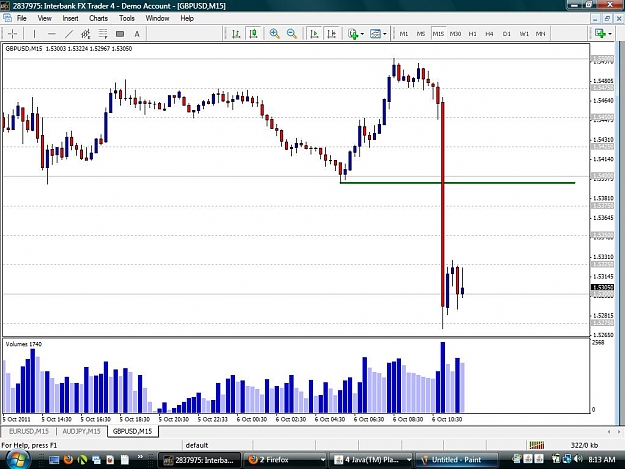
Task: Open the Insert menu
Action: [x=70, y=18]
